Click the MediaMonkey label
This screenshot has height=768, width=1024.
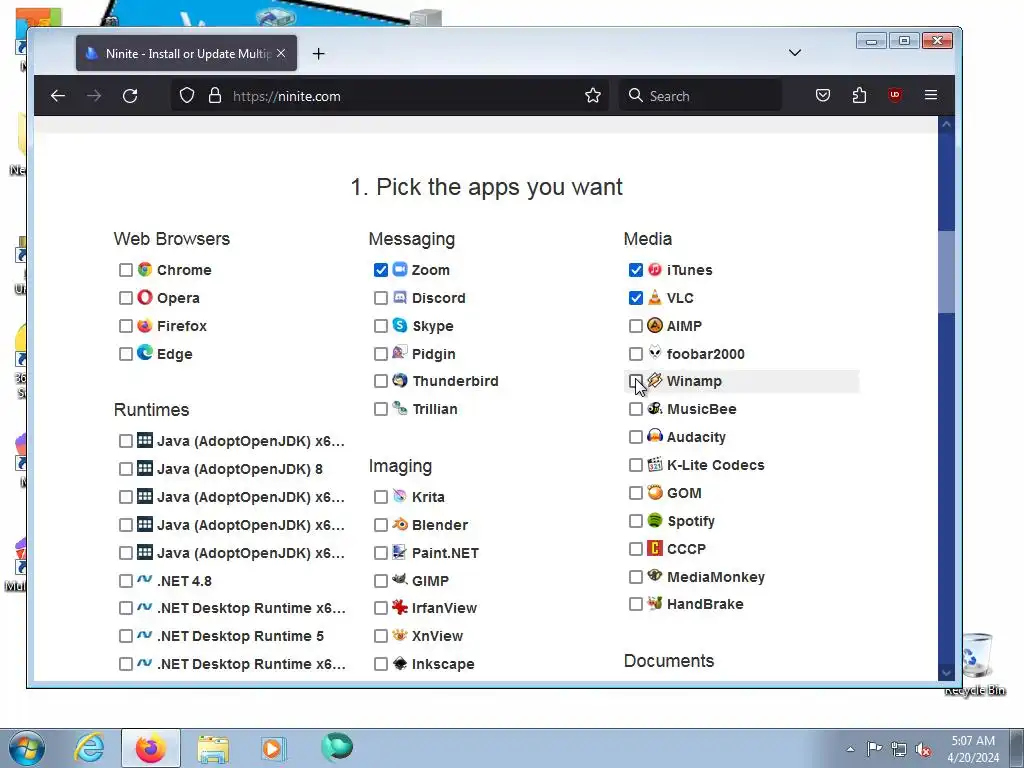716,577
